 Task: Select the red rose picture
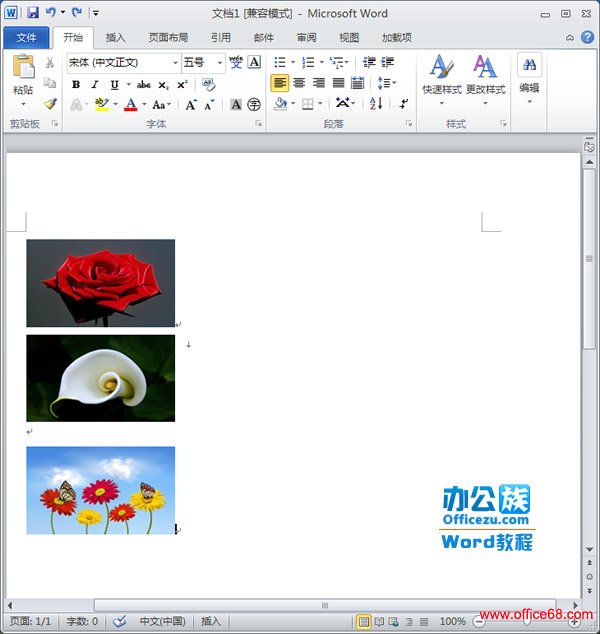pyautogui.click(x=101, y=283)
